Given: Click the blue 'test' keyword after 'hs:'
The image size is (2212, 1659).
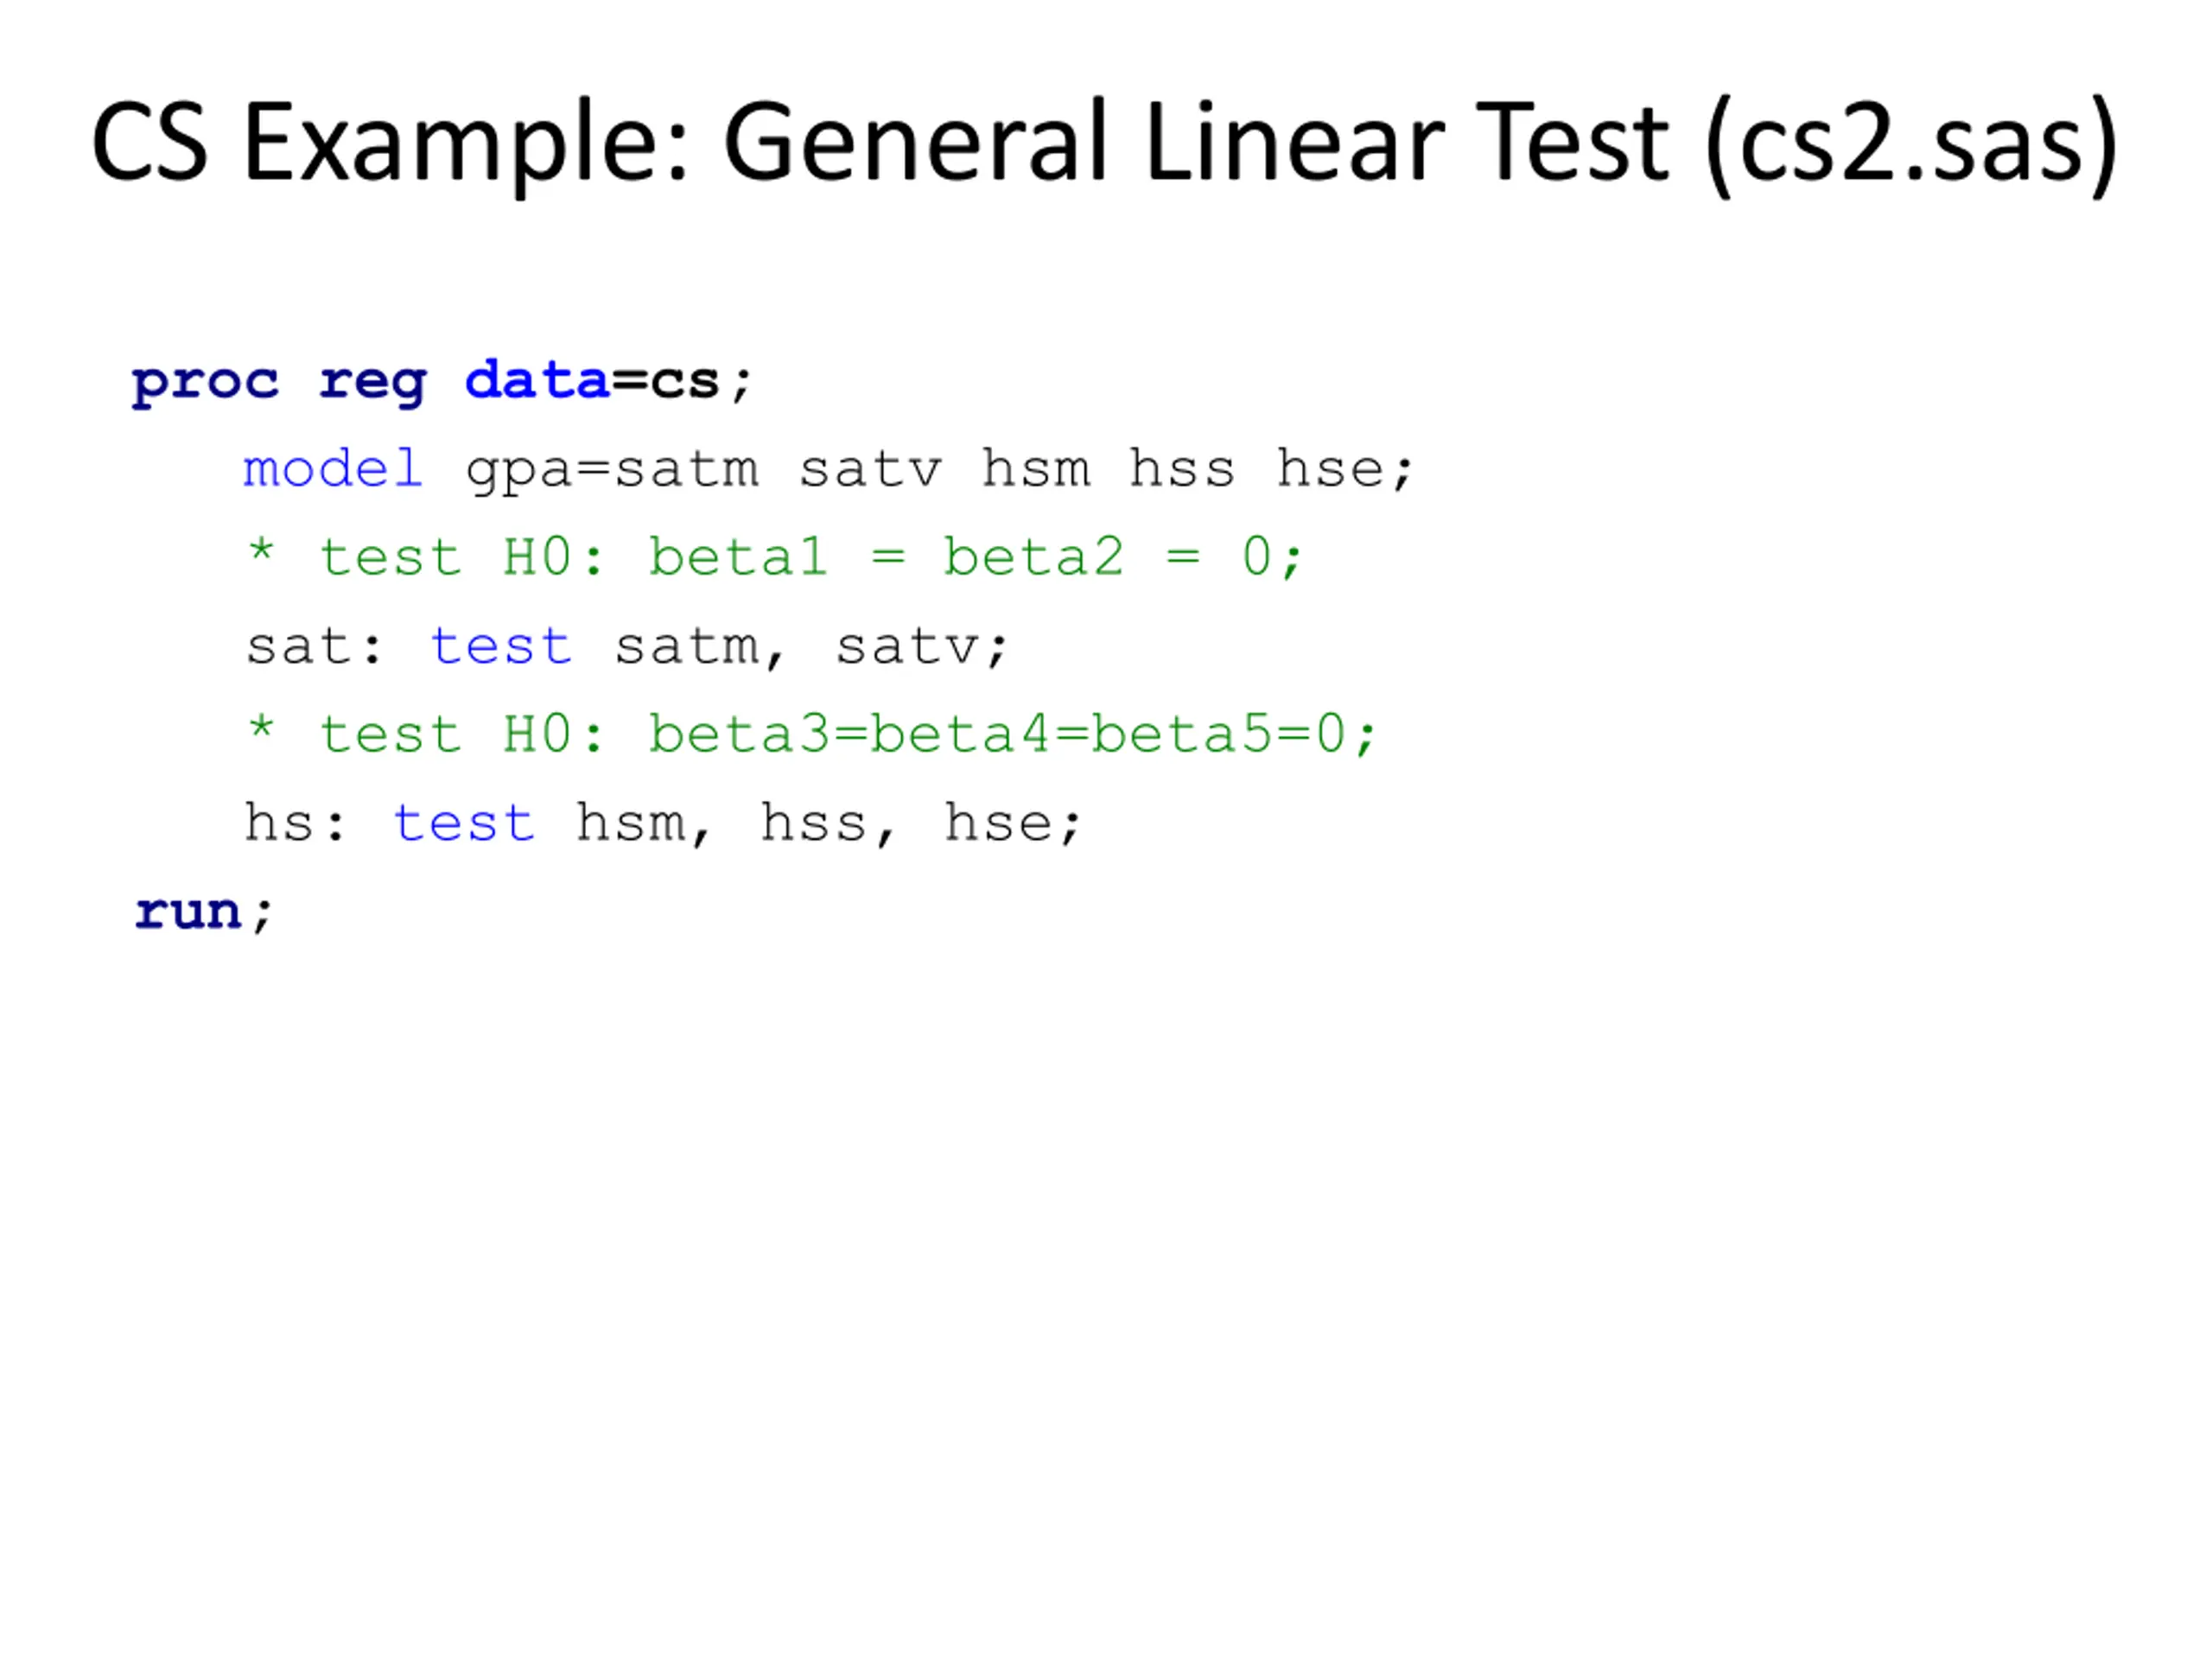Looking at the screenshot, I should 464,824.
